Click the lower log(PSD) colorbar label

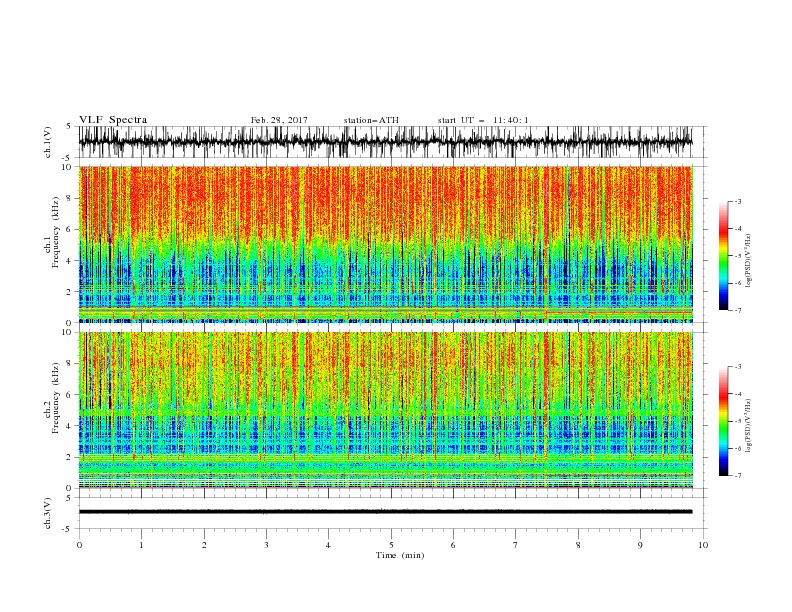749,426
